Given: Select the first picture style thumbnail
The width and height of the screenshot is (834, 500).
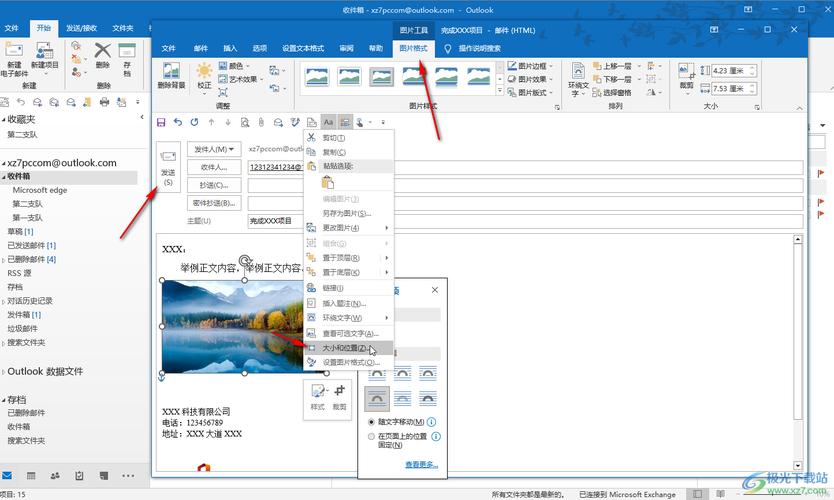Looking at the screenshot, I should 317,77.
